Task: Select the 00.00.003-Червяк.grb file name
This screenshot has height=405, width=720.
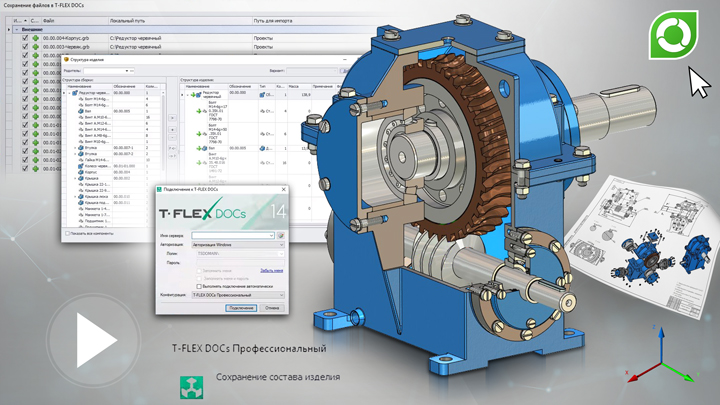Action: pos(66,47)
